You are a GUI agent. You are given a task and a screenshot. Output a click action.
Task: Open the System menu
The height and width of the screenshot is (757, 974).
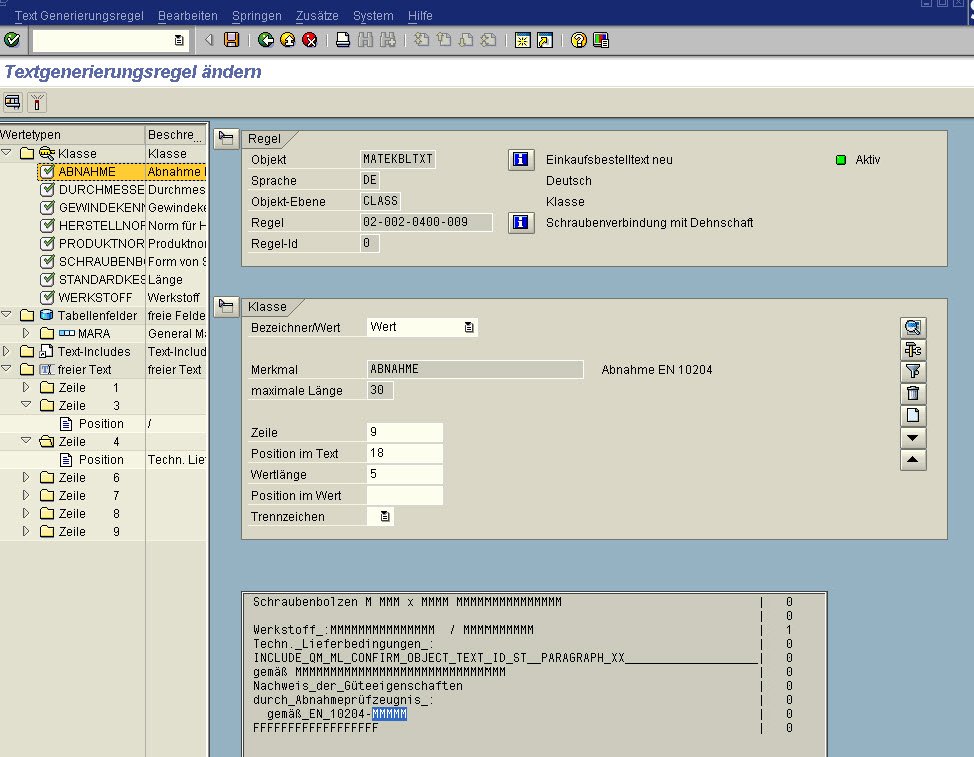tap(373, 16)
